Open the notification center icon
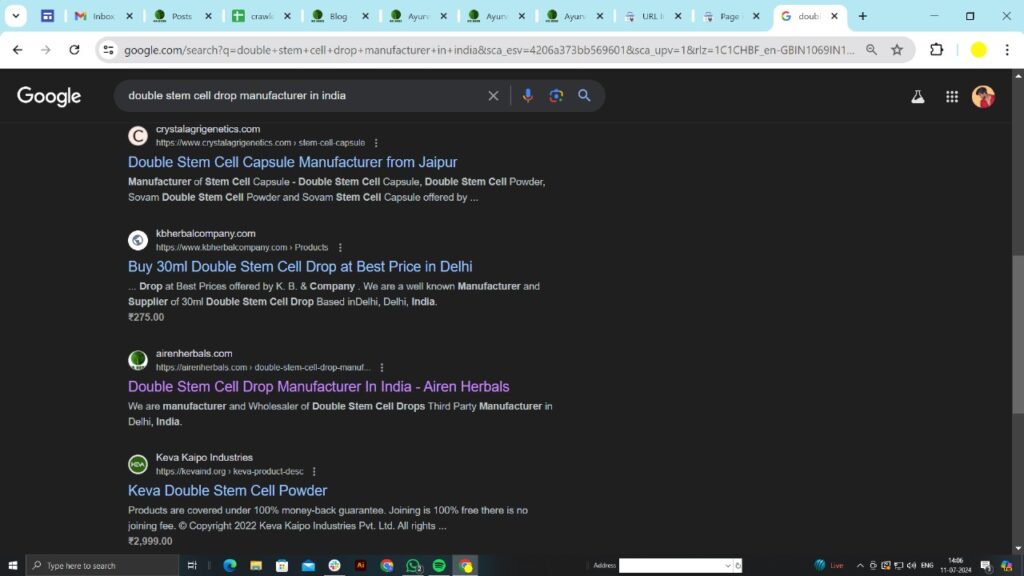The width and height of the screenshot is (1024, 576). pos(986,566)
